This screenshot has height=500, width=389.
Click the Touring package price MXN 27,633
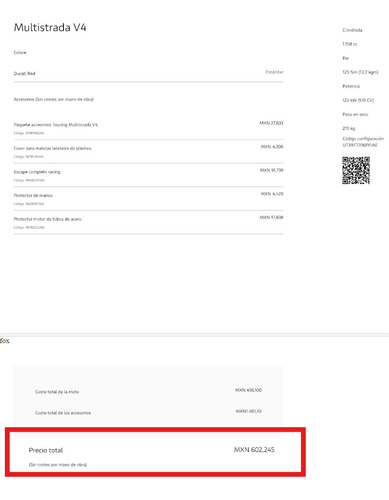(271, 123)
